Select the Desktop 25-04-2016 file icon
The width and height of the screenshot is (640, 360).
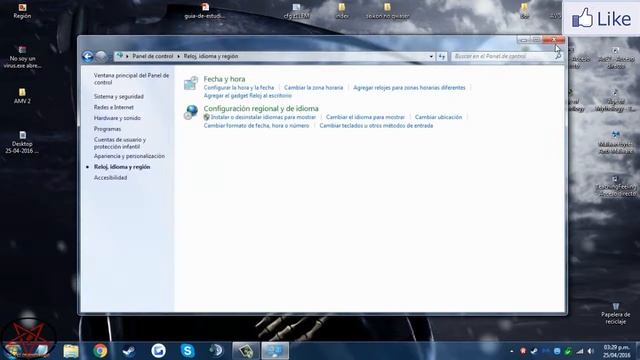(x=22, y=142)
